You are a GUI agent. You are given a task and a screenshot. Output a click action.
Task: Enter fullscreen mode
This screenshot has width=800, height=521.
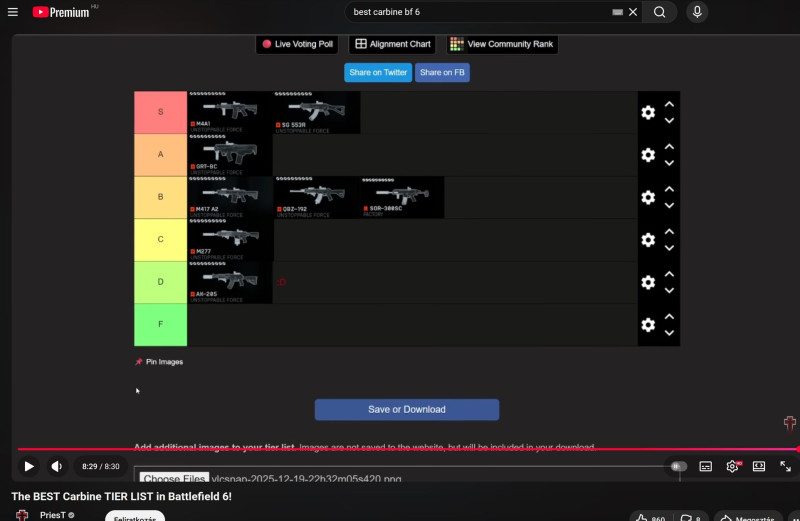[x=786, y=466]
